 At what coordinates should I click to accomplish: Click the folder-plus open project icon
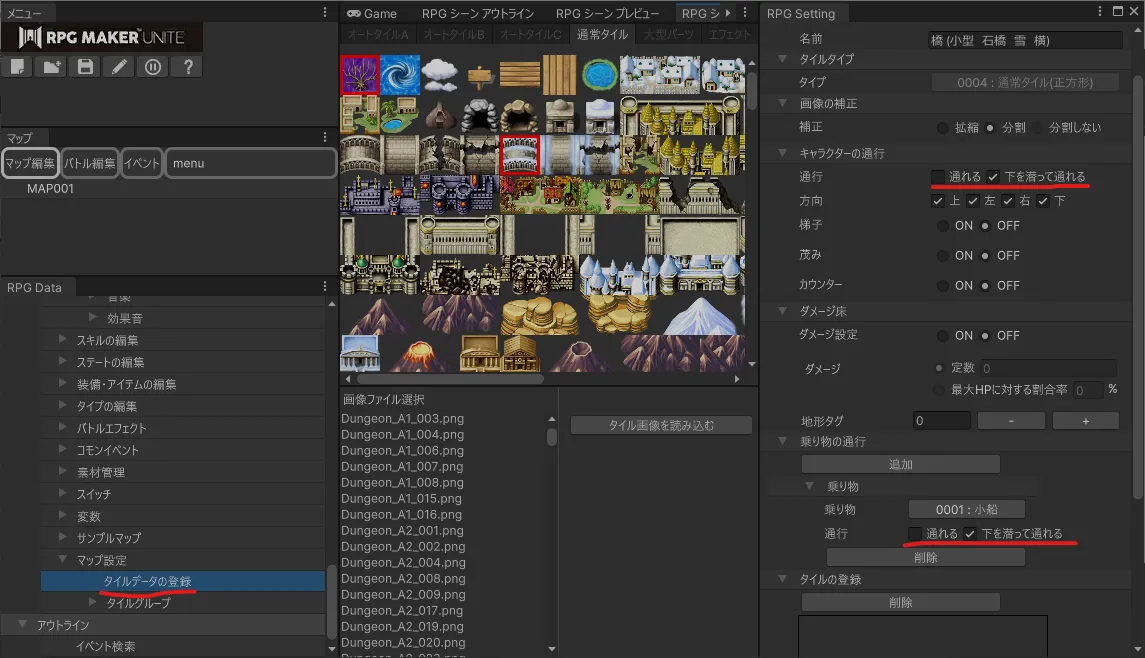(x=51, y=67)
